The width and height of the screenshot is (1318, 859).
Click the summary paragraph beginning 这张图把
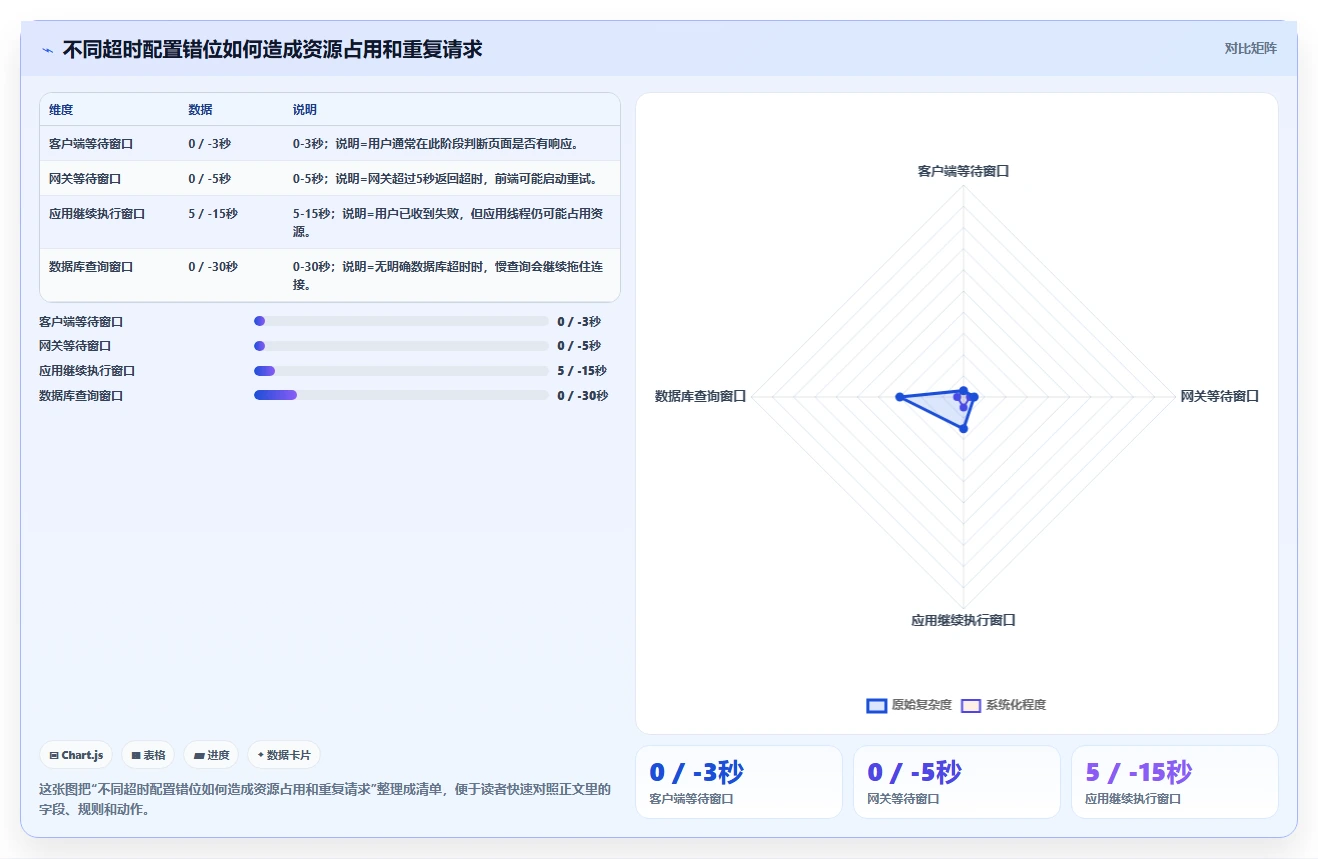pos(325,799)
